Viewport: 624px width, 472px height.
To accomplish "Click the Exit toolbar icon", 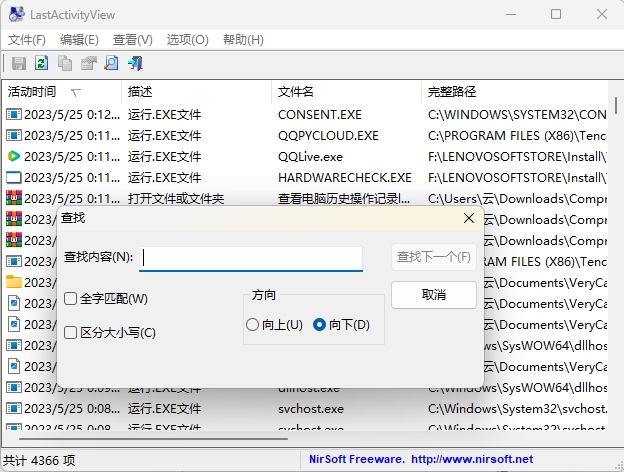I will [x=135, y=63].
